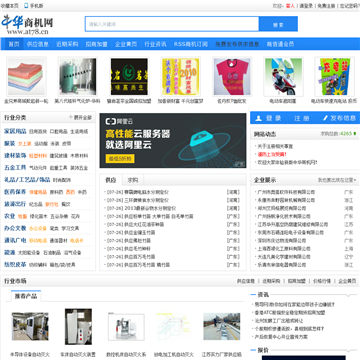
Task: Open the gas furnace product thumbnail
Action: tap(78, 77)
